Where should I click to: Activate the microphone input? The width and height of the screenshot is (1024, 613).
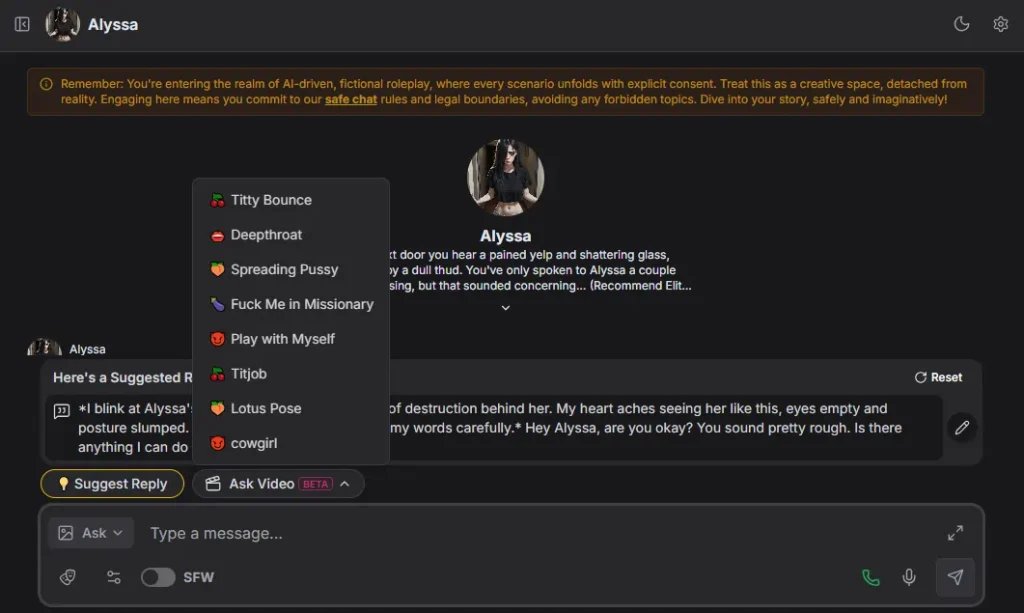908,577
